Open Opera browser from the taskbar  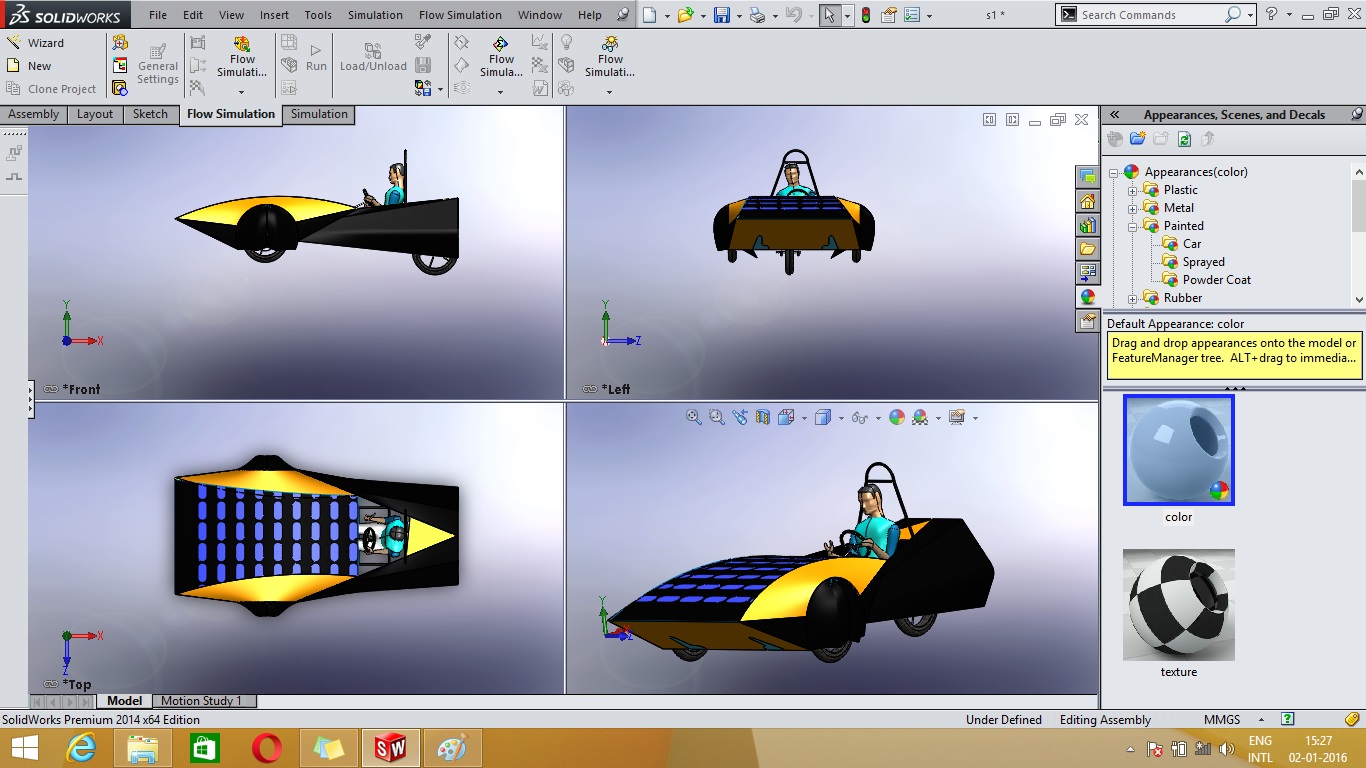pos(267,747)
